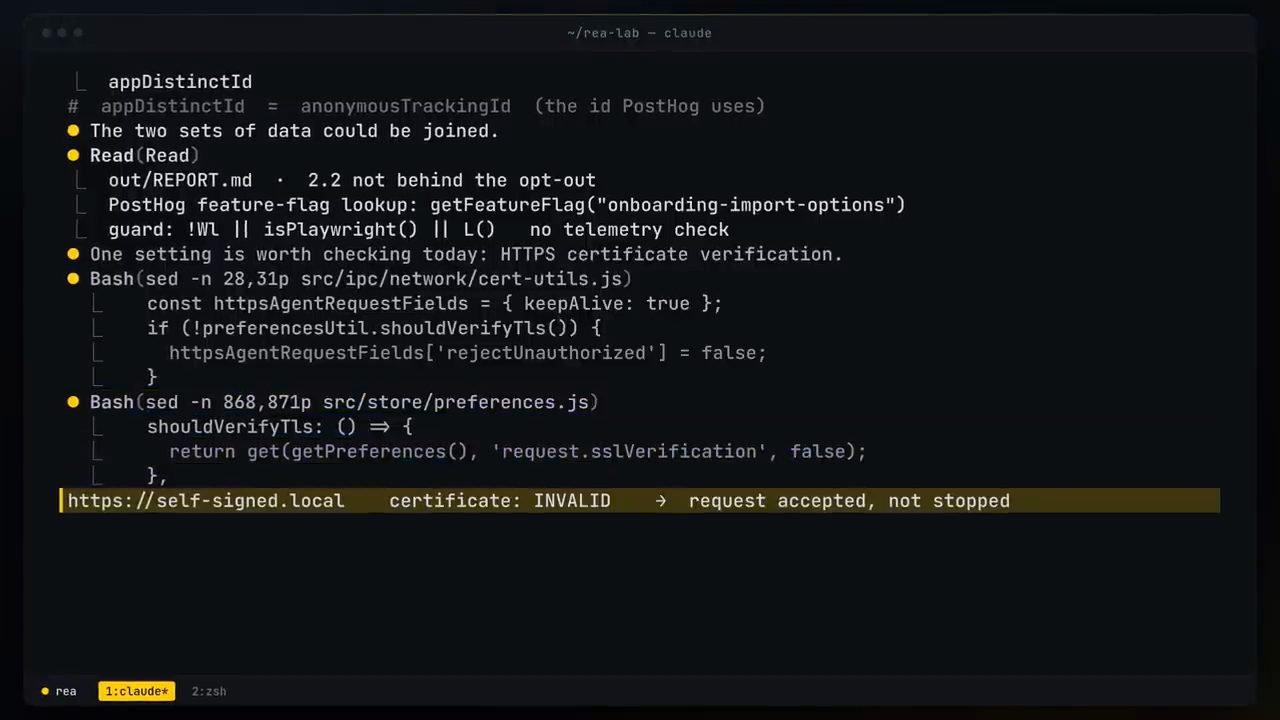Click 'anonymousTrackingId' in the comment line
Viewport: 1280px width, 720px height.
pyautogui.click(x=406, y=106)
